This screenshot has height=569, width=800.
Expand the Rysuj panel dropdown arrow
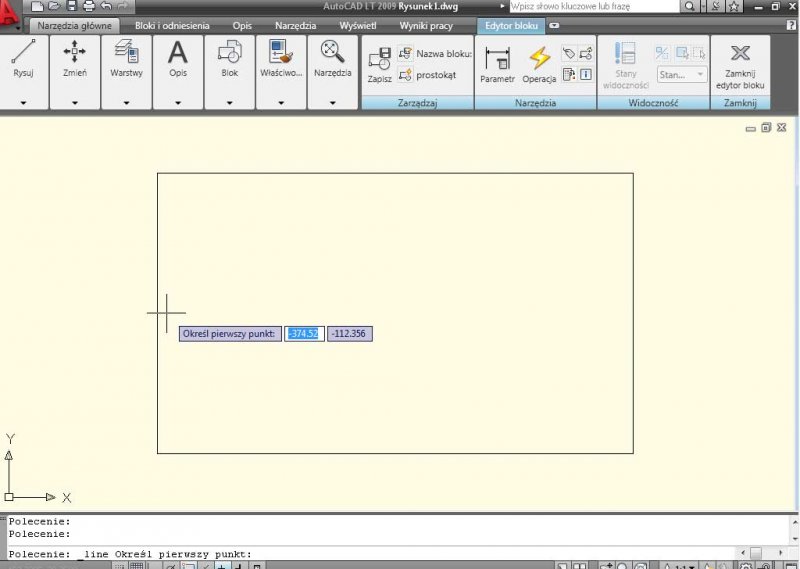[24, 102]
